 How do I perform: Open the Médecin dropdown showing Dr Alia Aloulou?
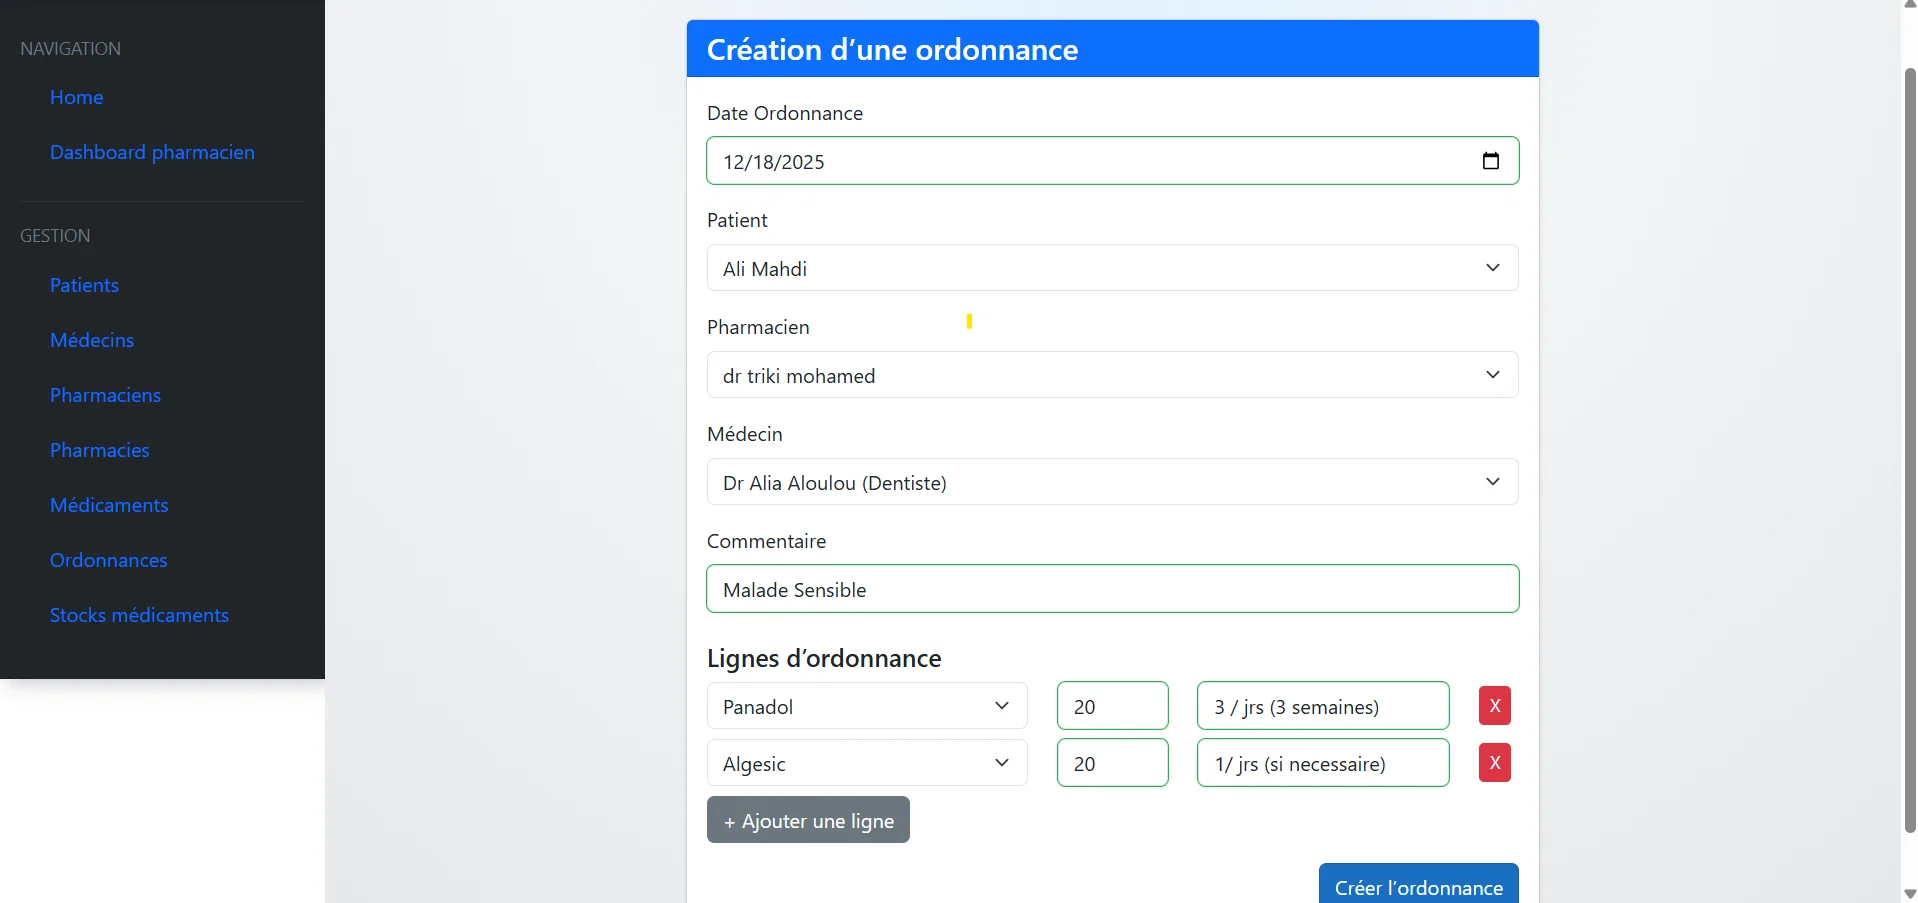(x=1112, y=482)
